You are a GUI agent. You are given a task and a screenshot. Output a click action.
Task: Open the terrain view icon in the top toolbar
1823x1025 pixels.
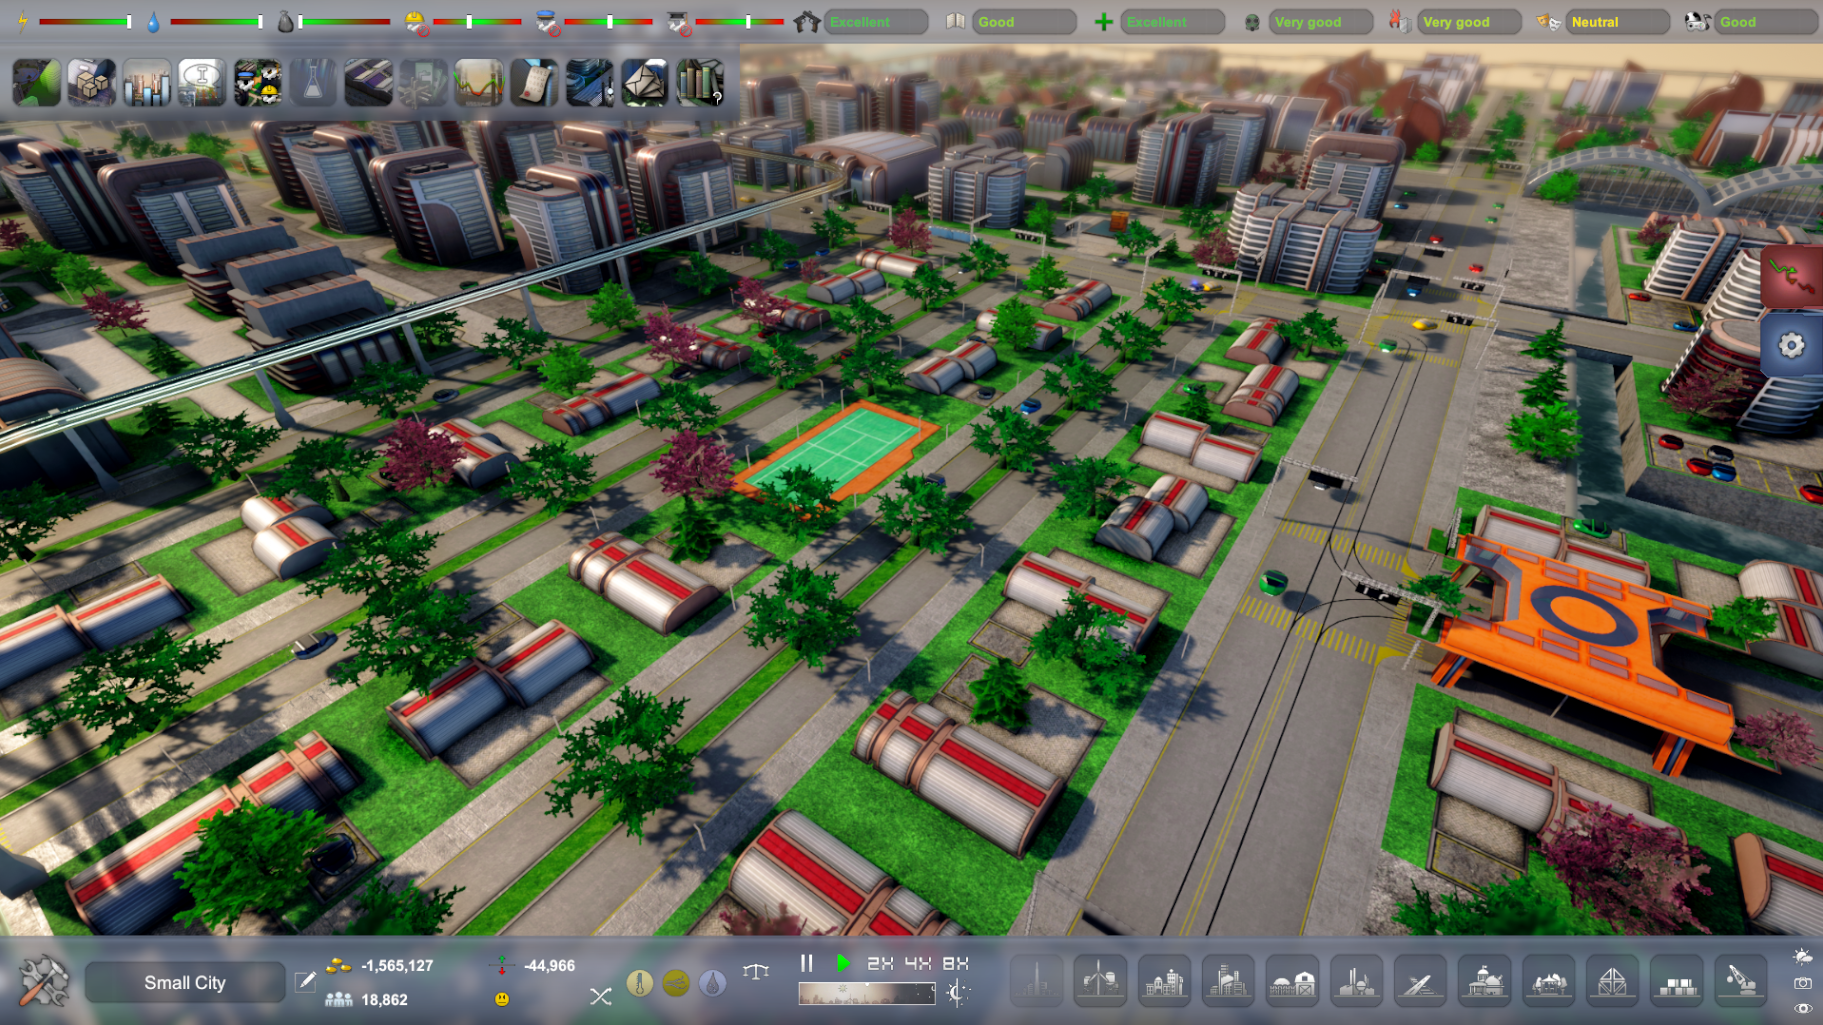coord(37,82)
